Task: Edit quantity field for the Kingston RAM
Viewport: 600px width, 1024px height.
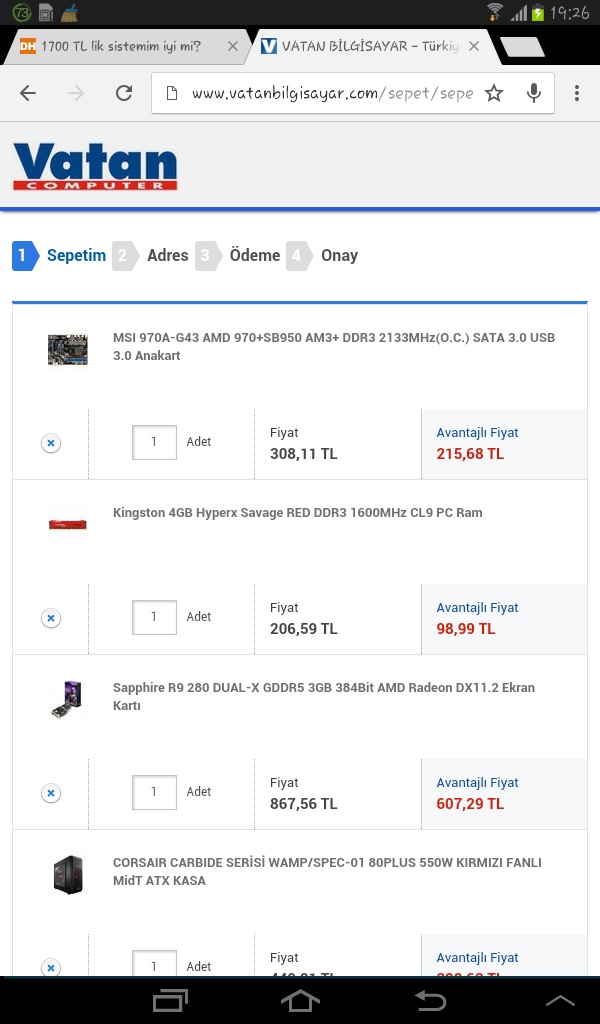Action: 154,617
